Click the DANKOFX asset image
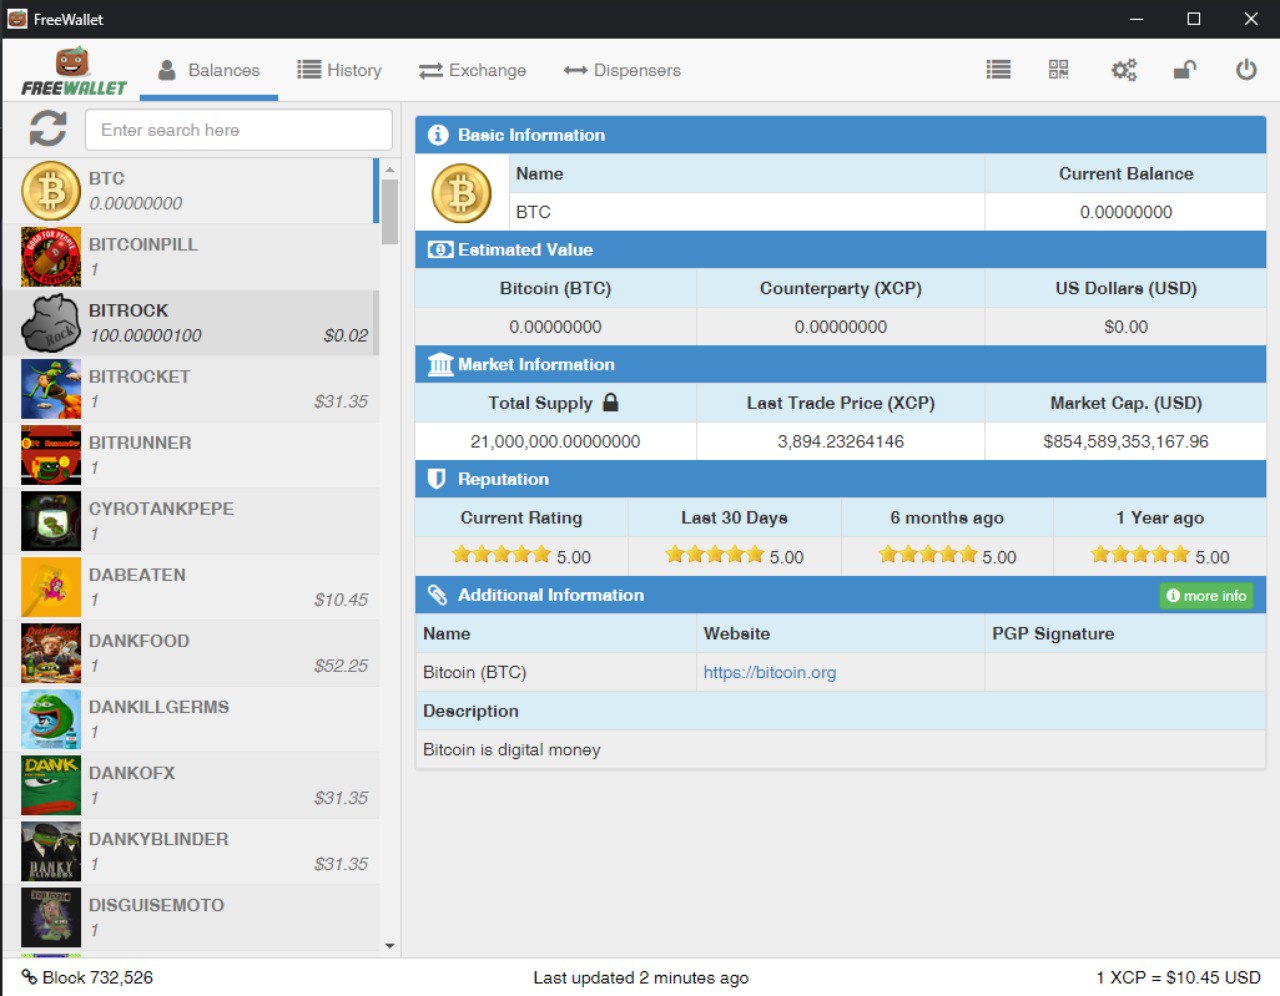The width and height of the screenshot is (1280, 996). (51, 785)
